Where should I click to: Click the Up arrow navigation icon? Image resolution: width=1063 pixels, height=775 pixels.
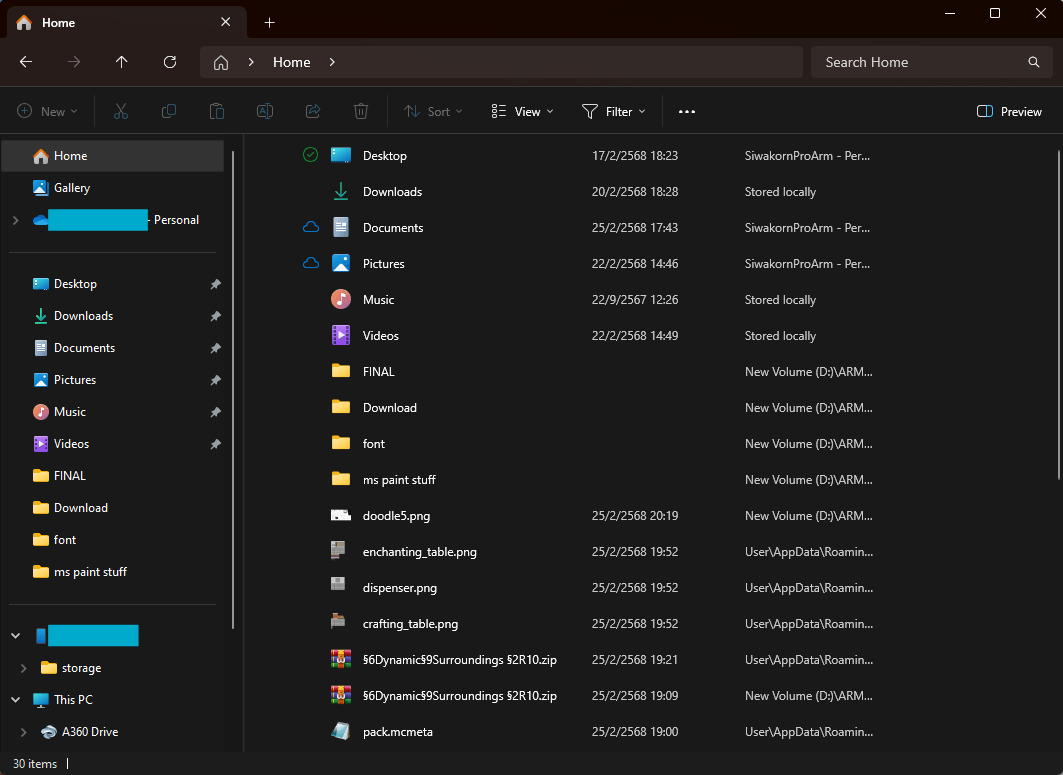click(122, 62)
